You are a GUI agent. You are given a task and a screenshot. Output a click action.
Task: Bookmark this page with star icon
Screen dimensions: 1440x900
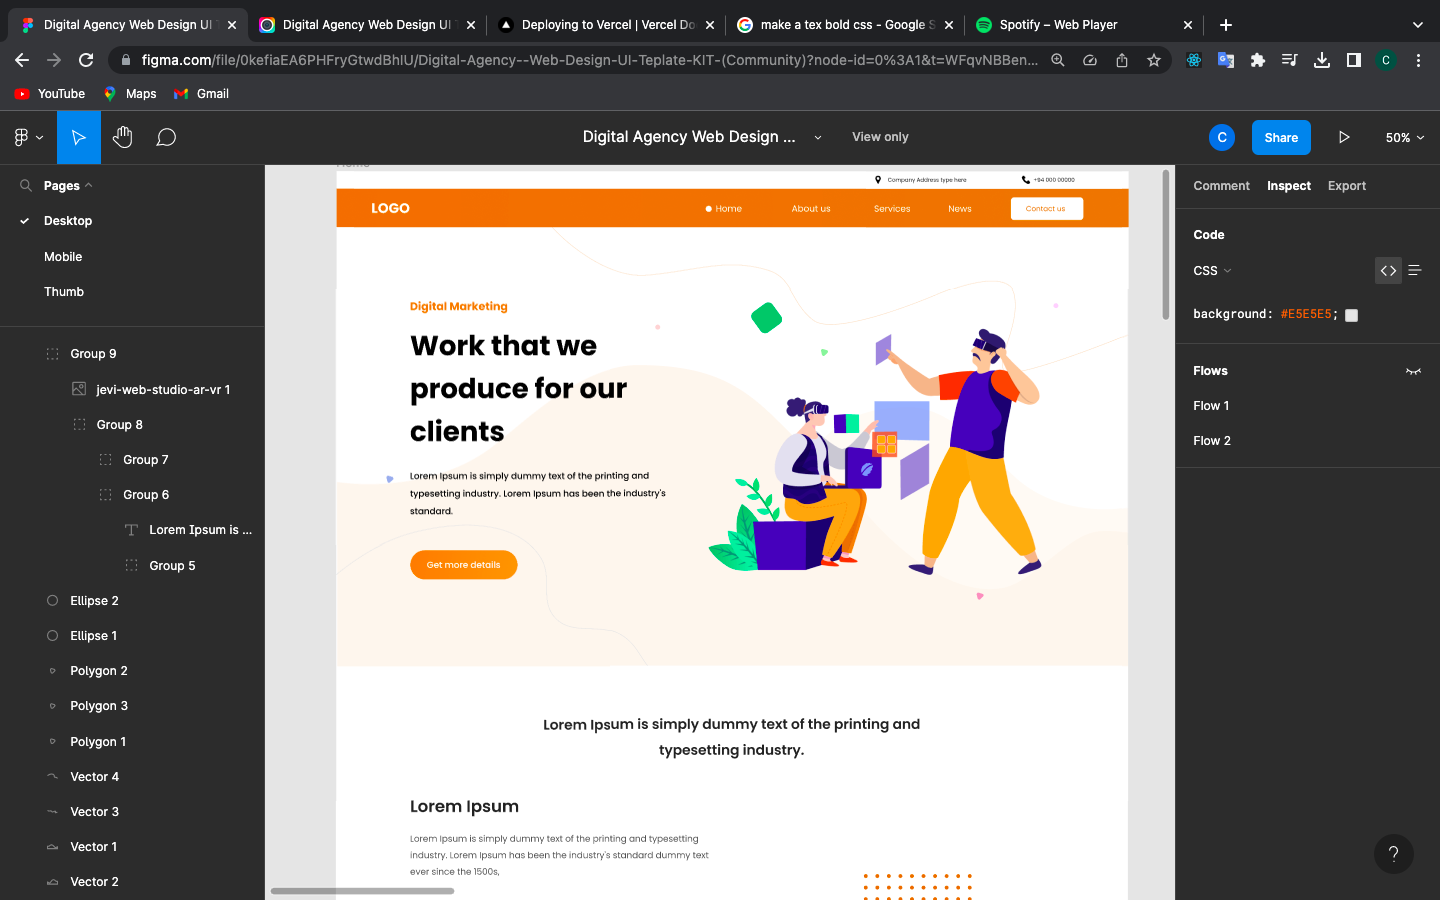click(x=1154, y=60)
